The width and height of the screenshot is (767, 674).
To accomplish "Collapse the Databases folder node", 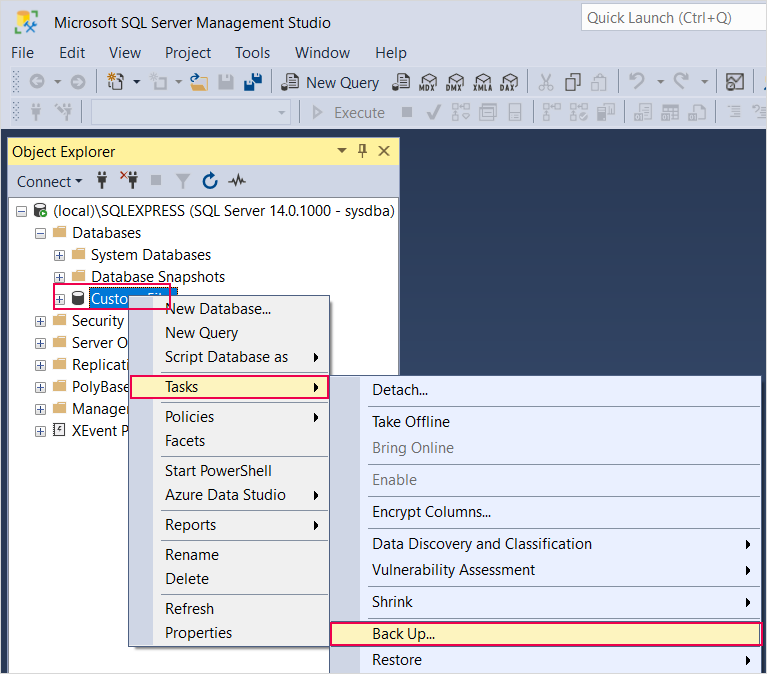I will click(40, 233).
